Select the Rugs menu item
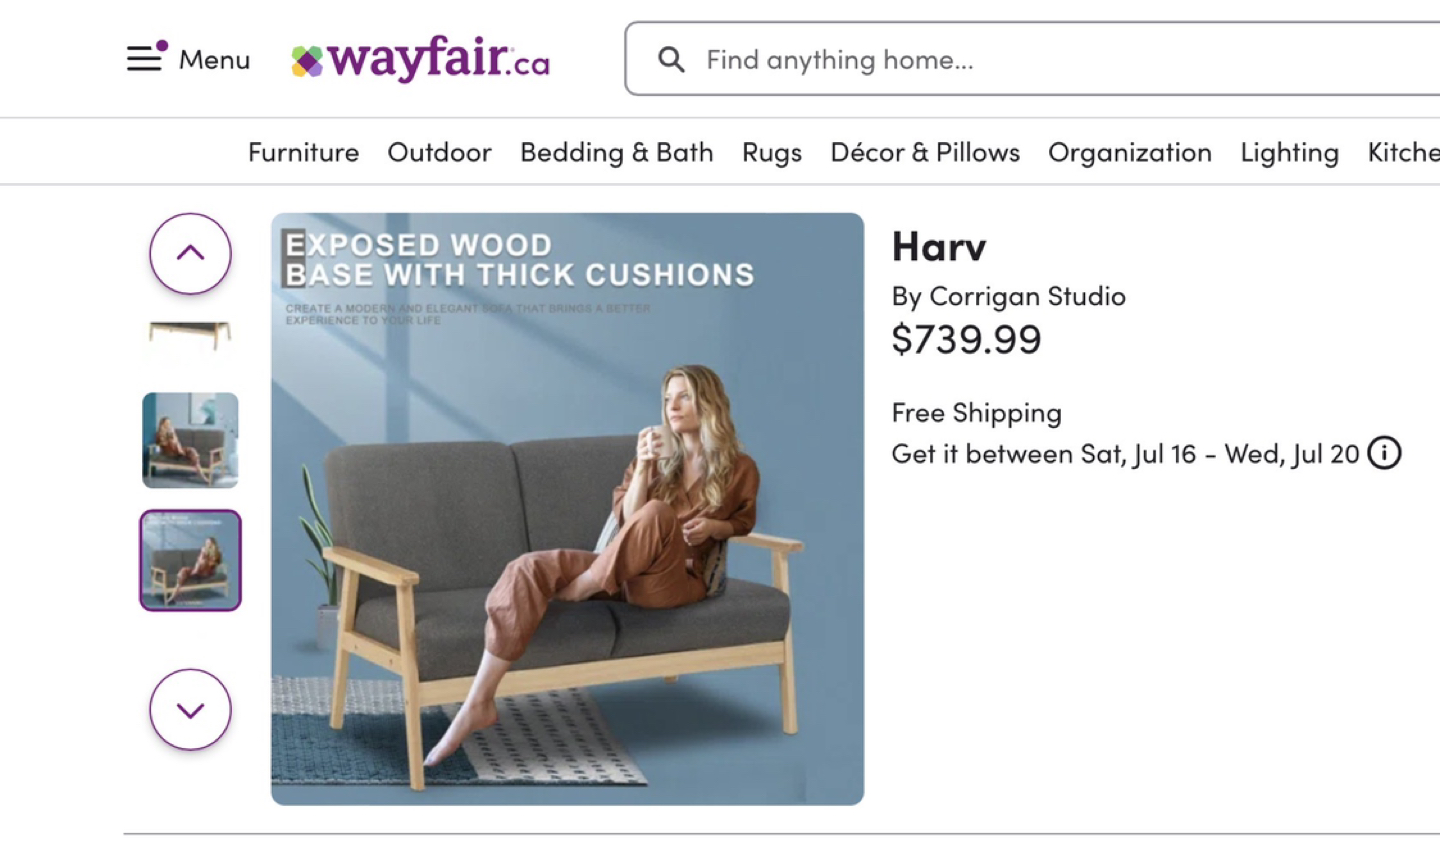 tap(772, 152)
